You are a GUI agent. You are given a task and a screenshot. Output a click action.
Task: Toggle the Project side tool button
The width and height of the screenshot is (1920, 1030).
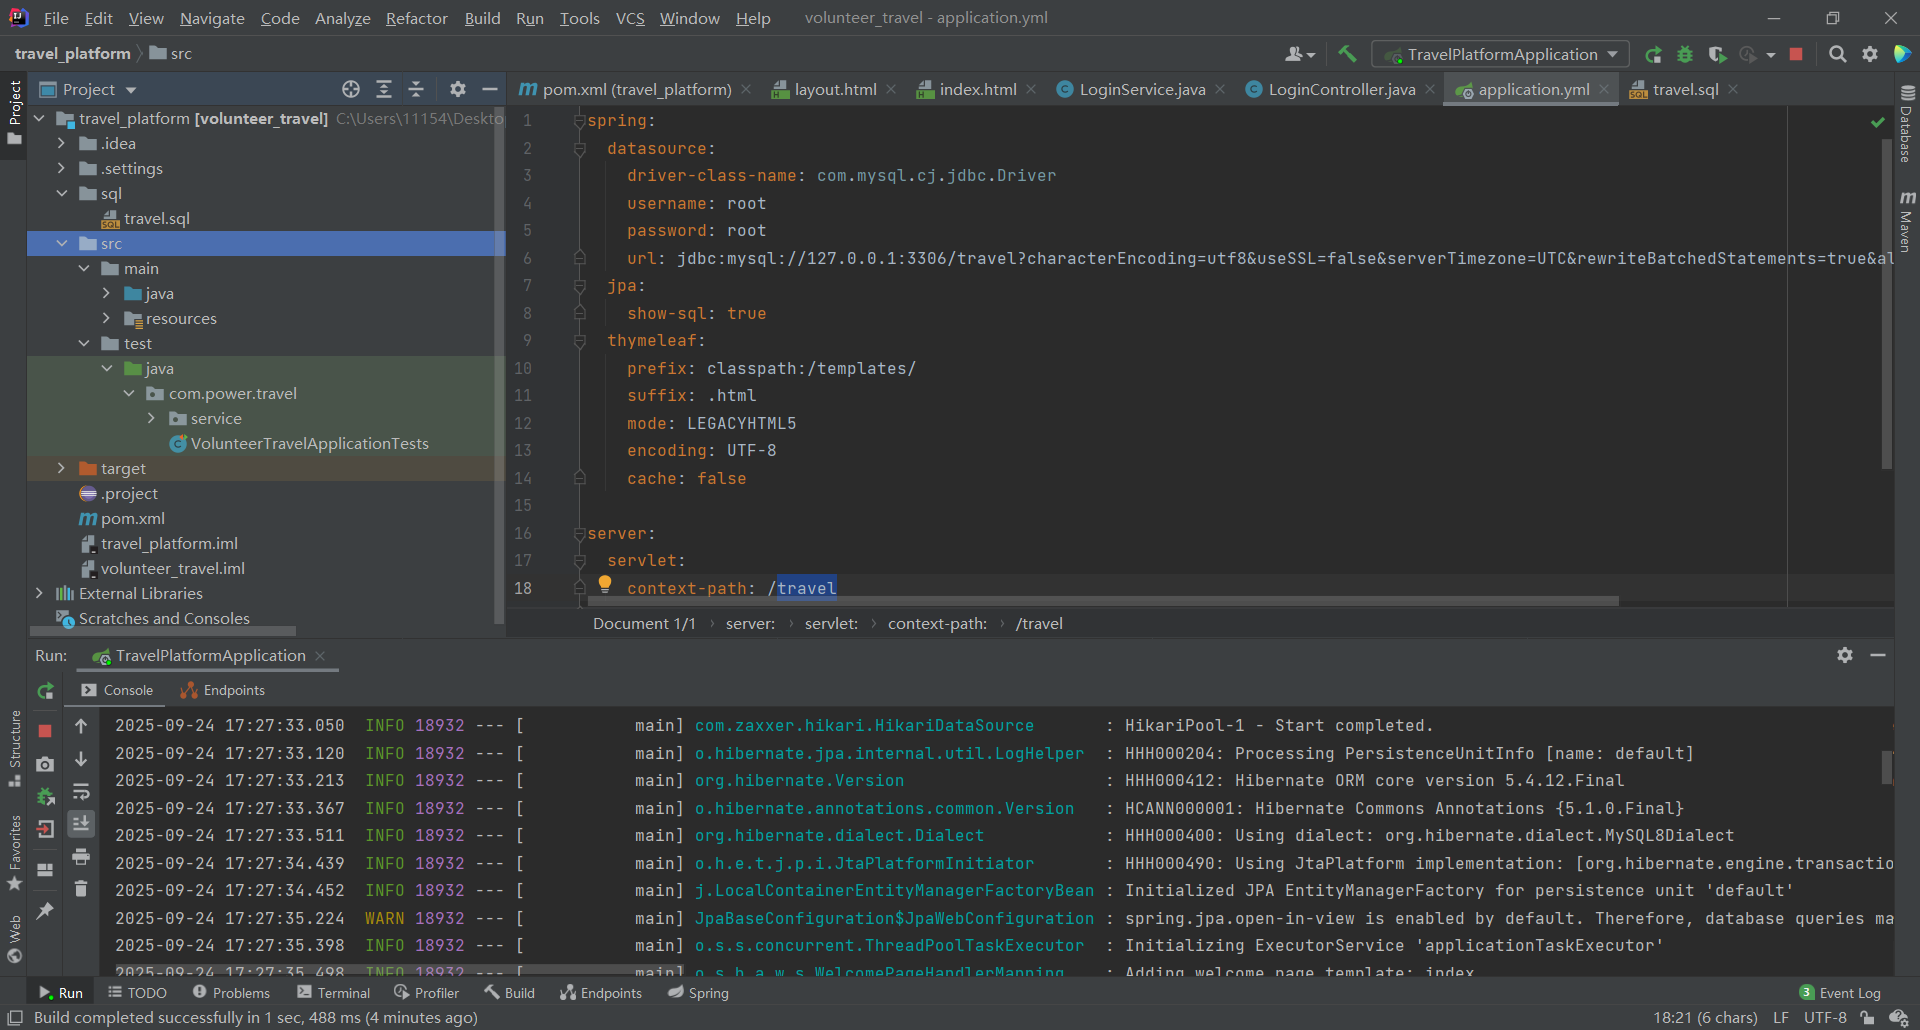pos(14,112)
